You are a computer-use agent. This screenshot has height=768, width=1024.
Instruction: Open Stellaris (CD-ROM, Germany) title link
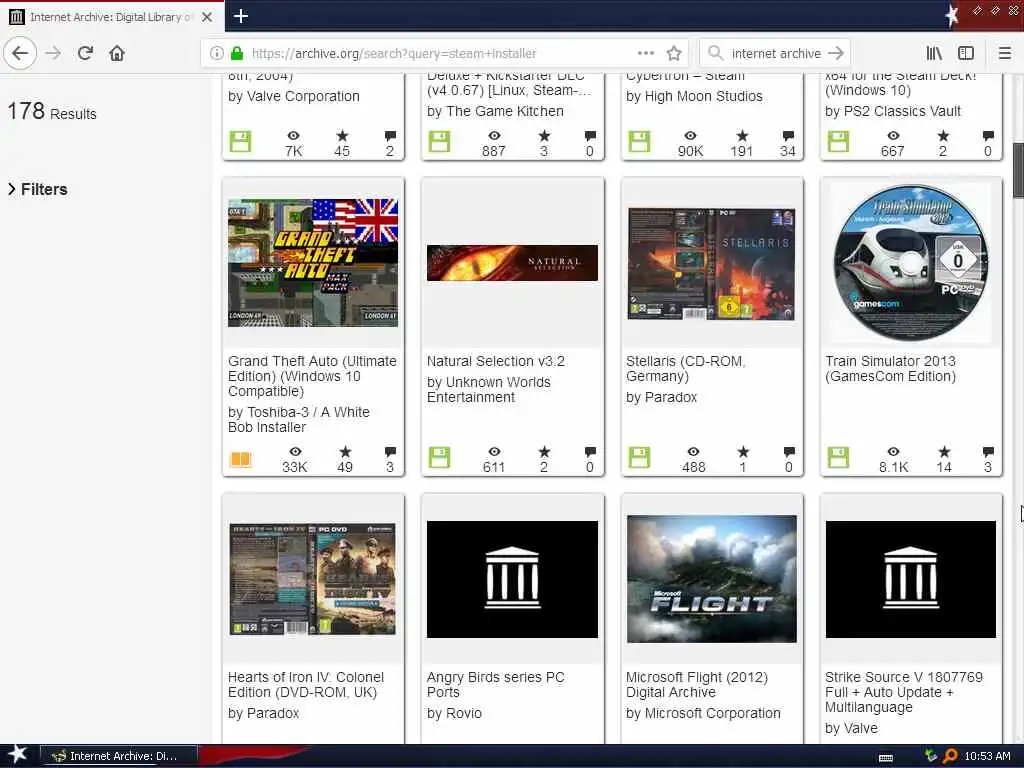click(686, 369)
